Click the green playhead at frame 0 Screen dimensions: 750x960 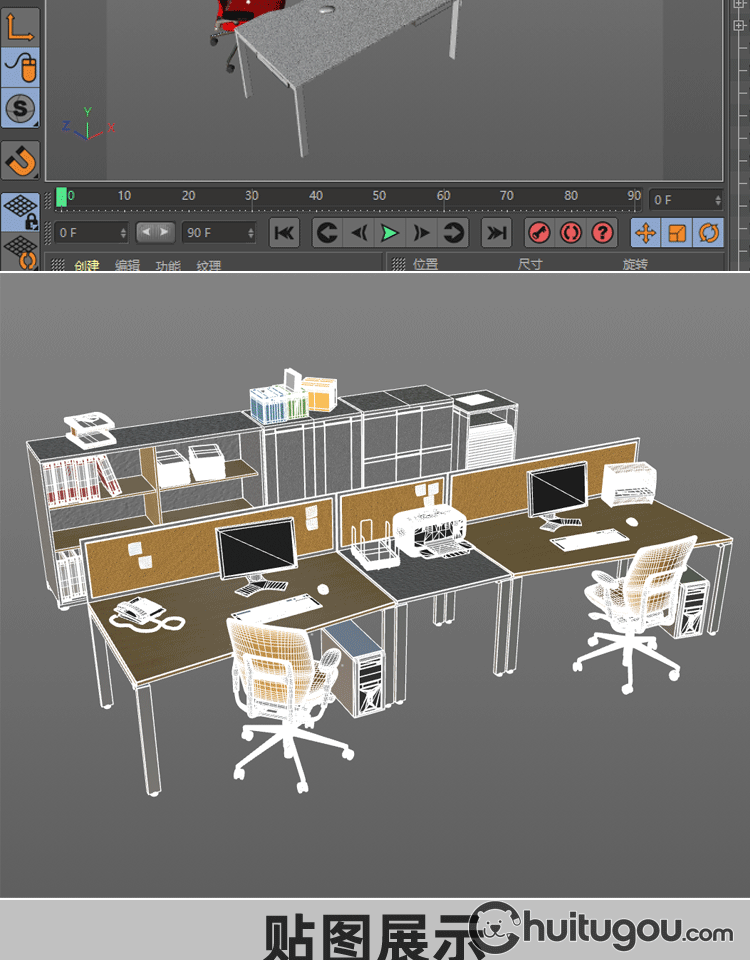(61, 197)
